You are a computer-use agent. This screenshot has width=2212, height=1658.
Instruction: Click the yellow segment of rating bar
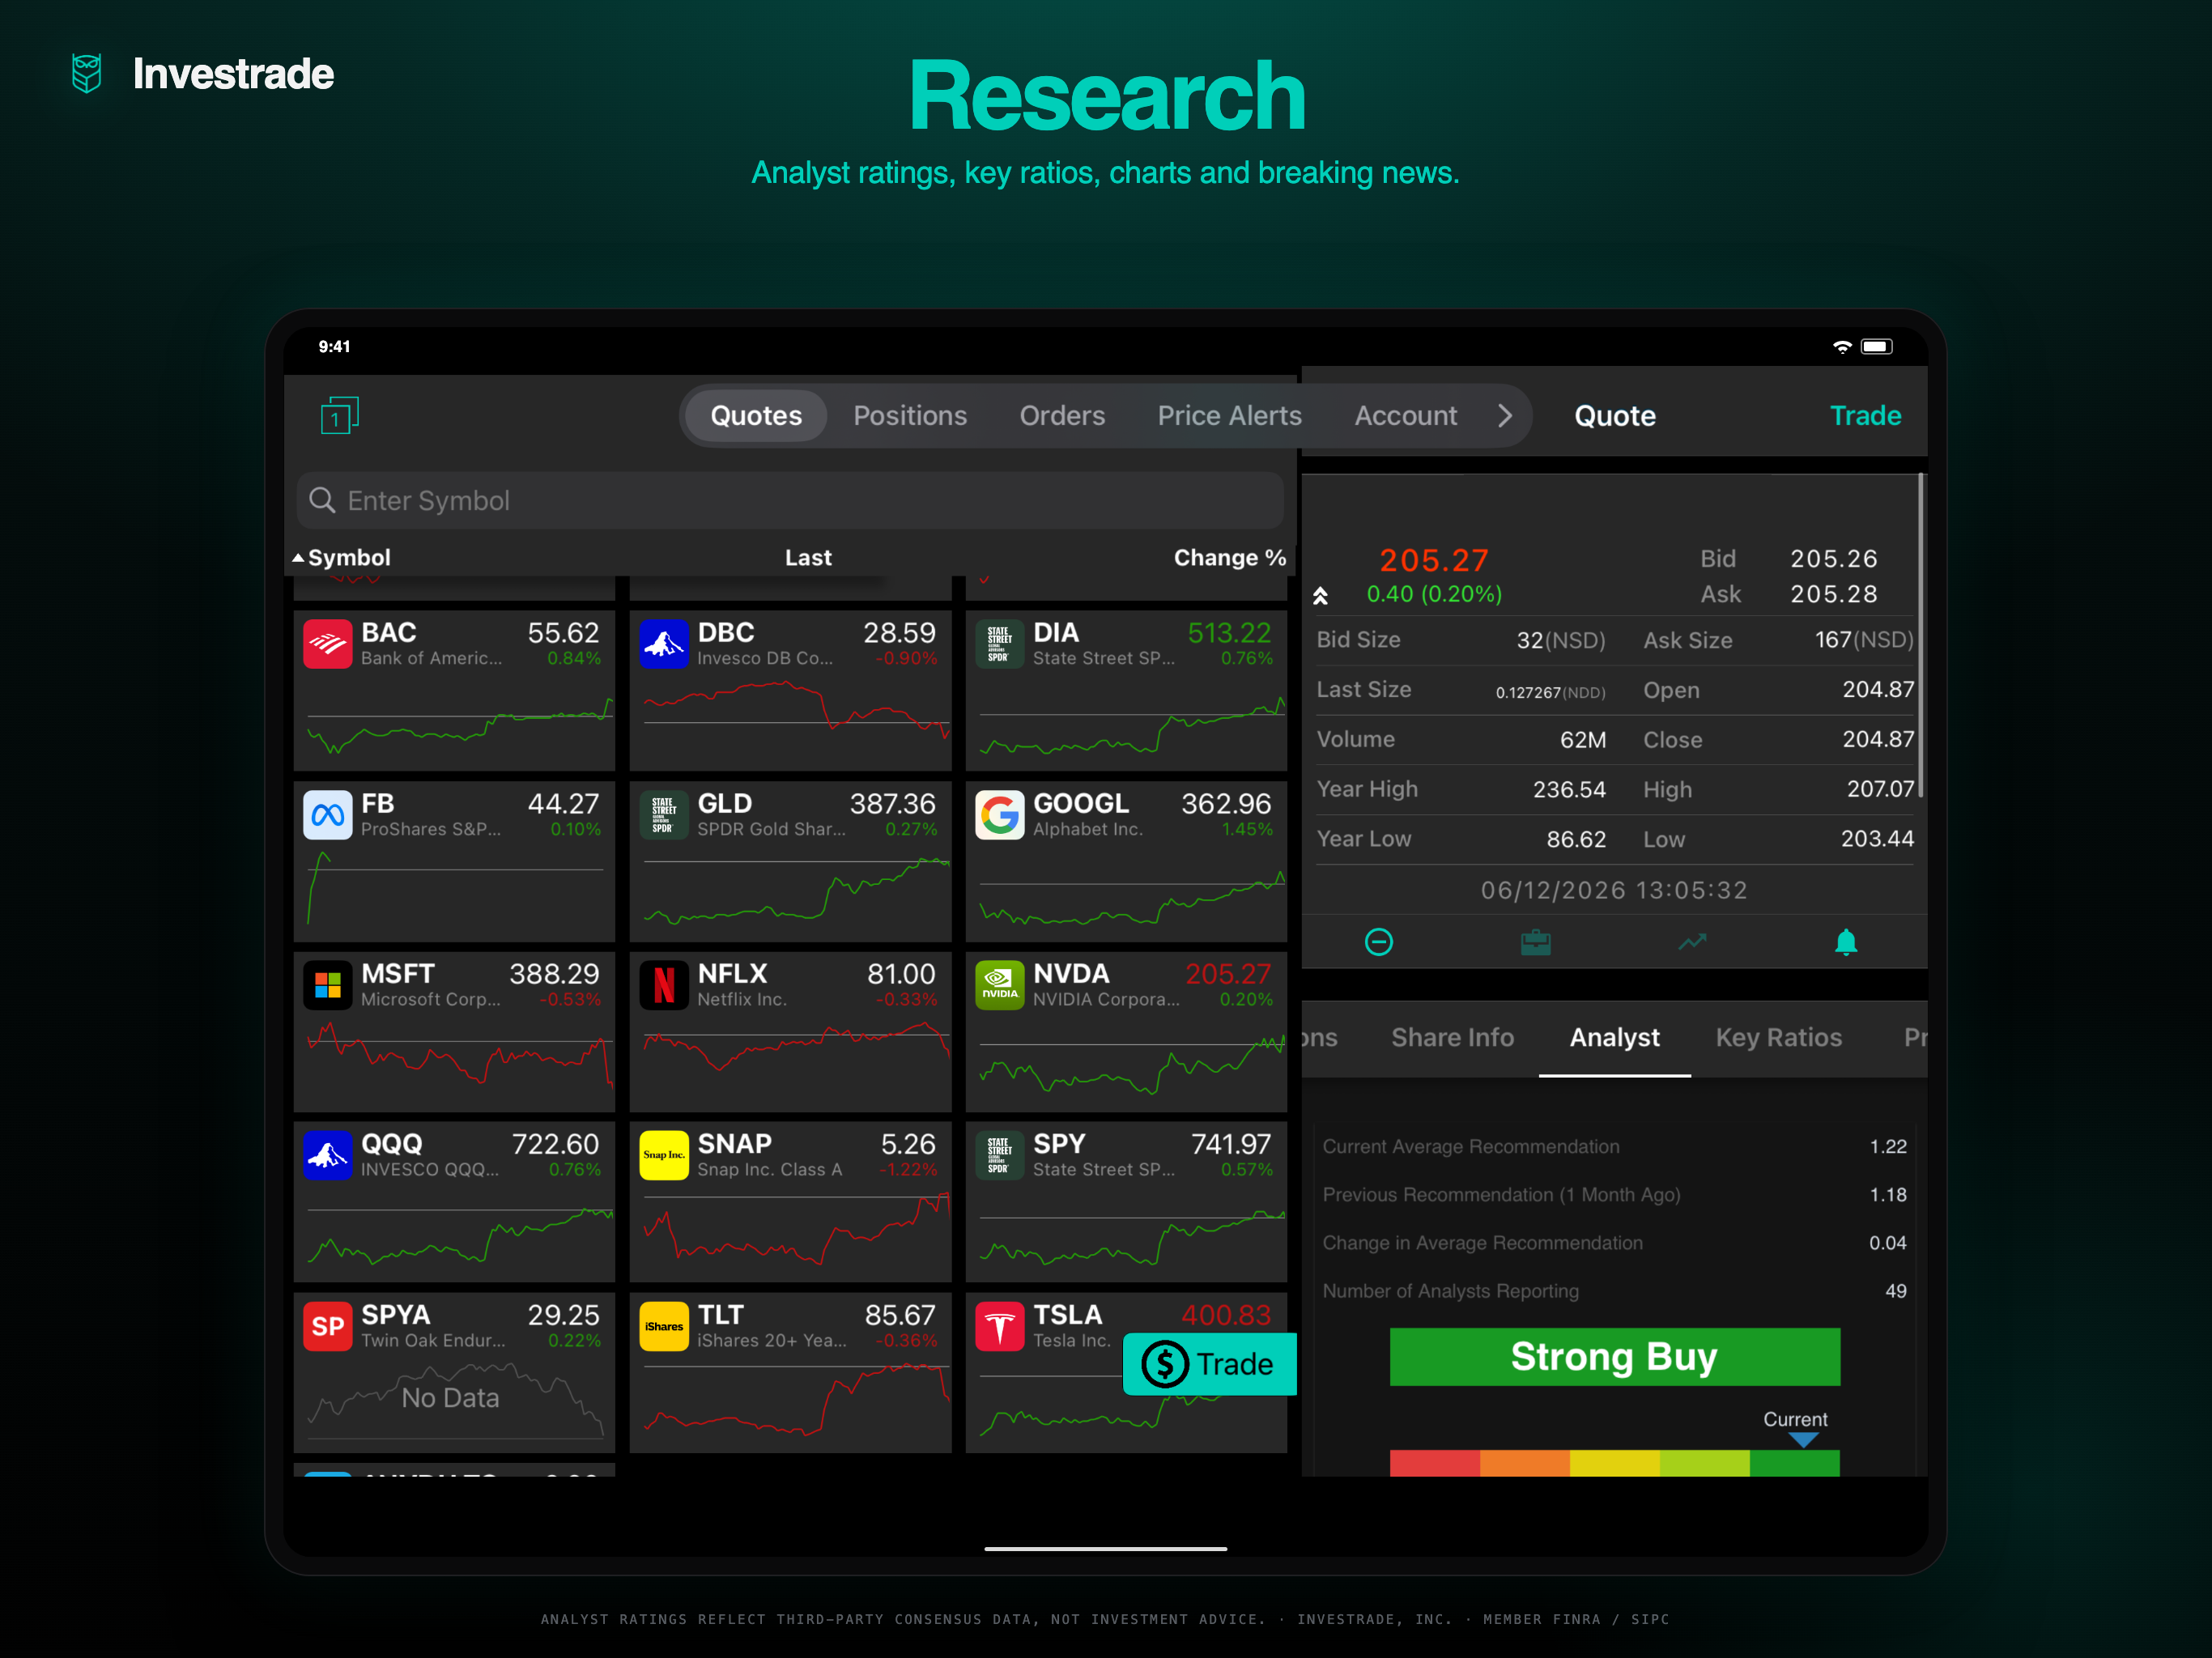(x=1614, y=1463)
